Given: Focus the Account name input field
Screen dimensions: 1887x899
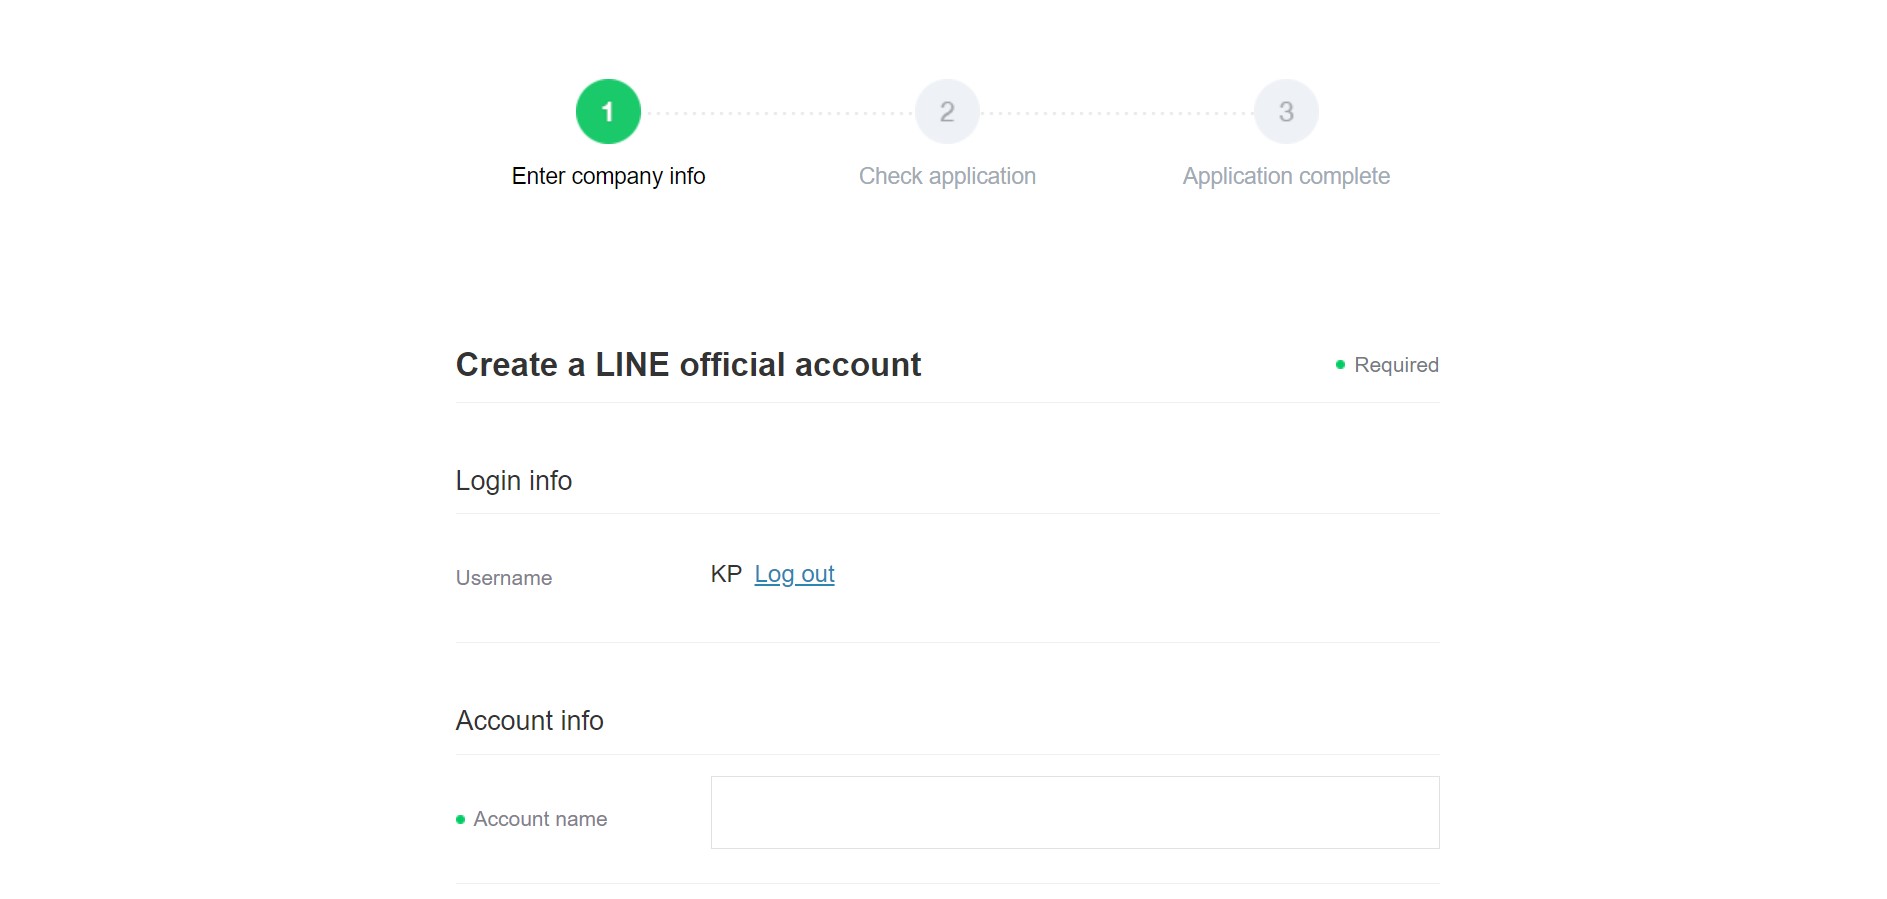Looking at the screenshot, I should coord(1075,812).
